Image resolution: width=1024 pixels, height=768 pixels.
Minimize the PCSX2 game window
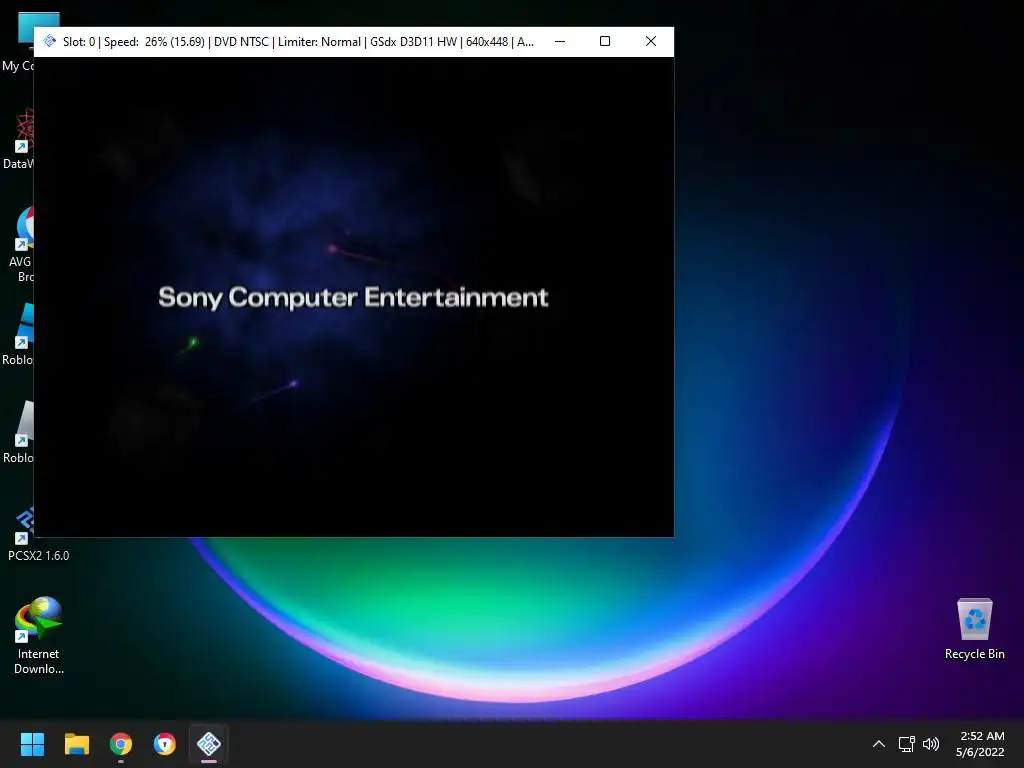(x=560, y=41)
